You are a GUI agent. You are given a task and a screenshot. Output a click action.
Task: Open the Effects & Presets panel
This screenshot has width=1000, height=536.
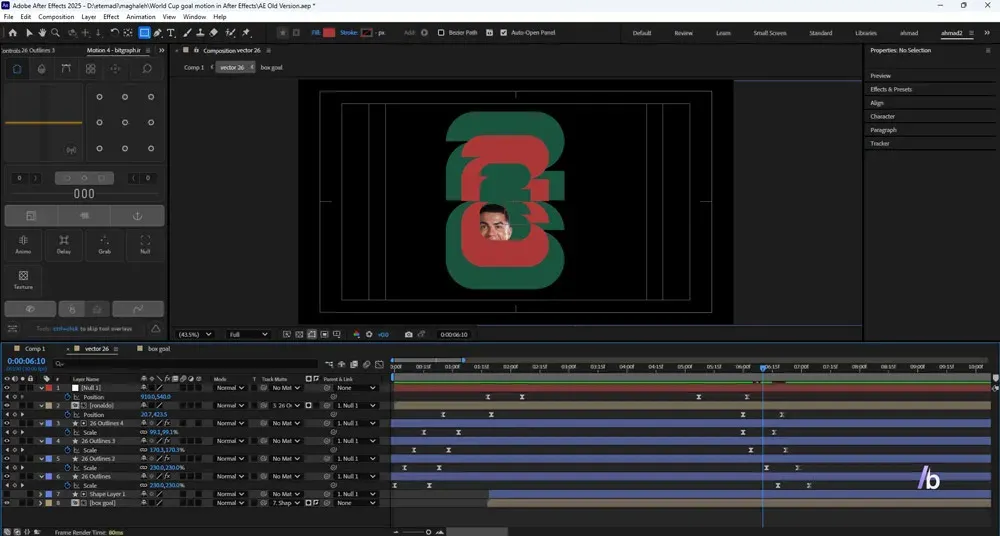(x=891, y=89)
